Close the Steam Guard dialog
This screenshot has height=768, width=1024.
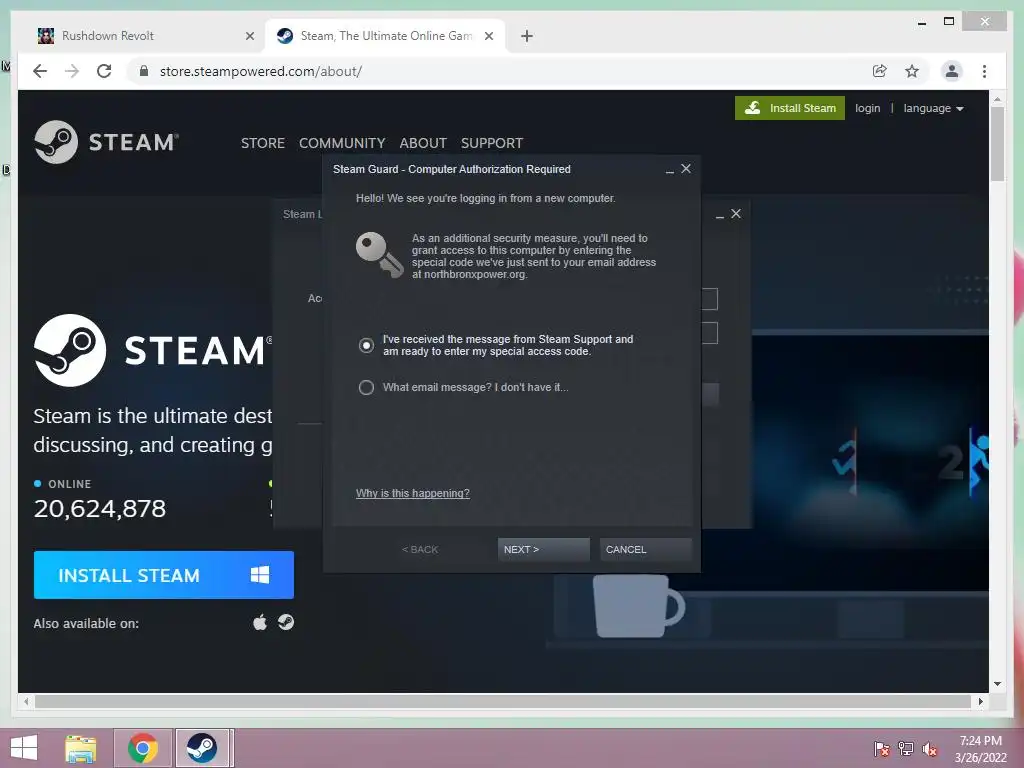pyautogui.click(x=686, y=168)
